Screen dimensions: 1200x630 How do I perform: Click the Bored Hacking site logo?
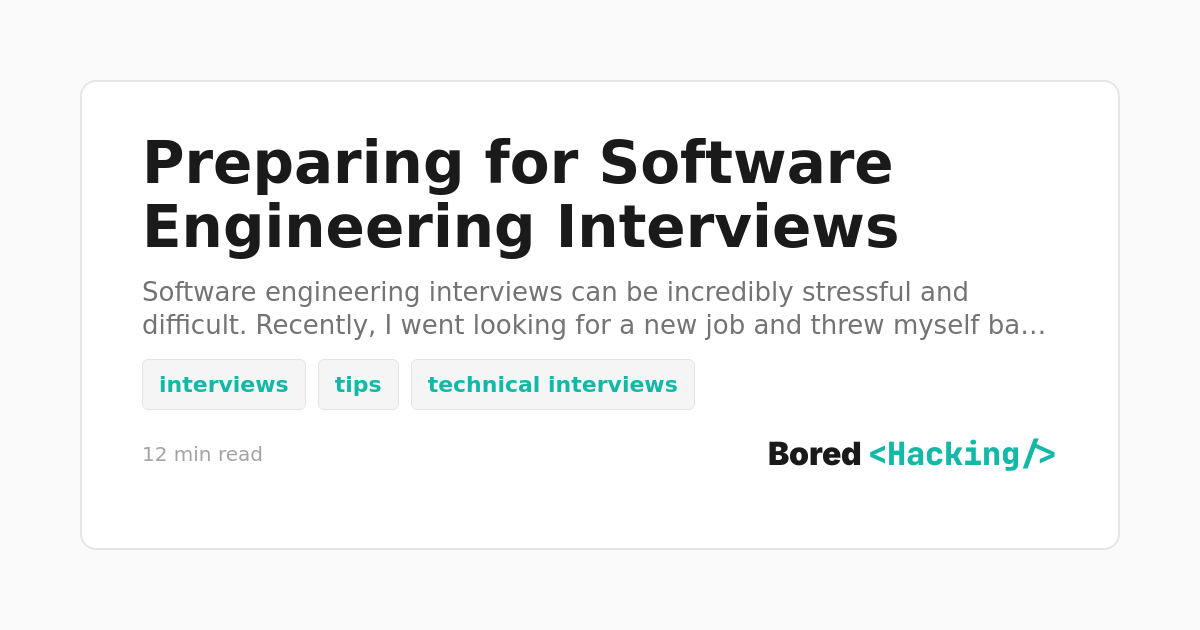(911, 455)
